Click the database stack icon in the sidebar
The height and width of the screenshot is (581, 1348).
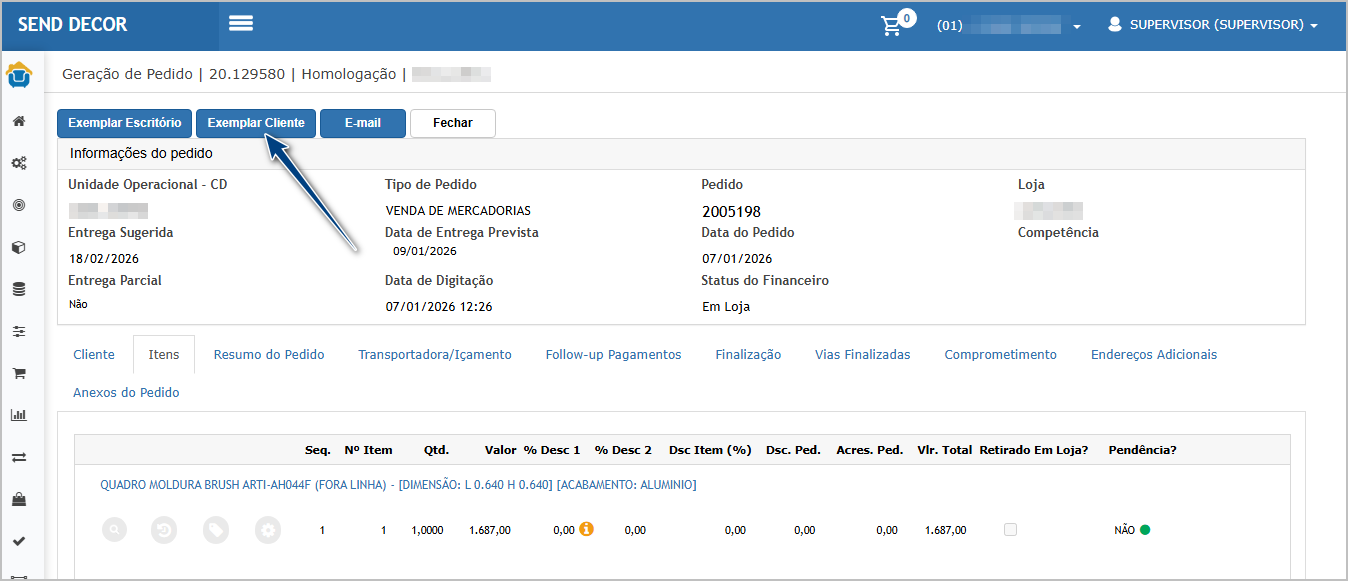coord(18,289)
